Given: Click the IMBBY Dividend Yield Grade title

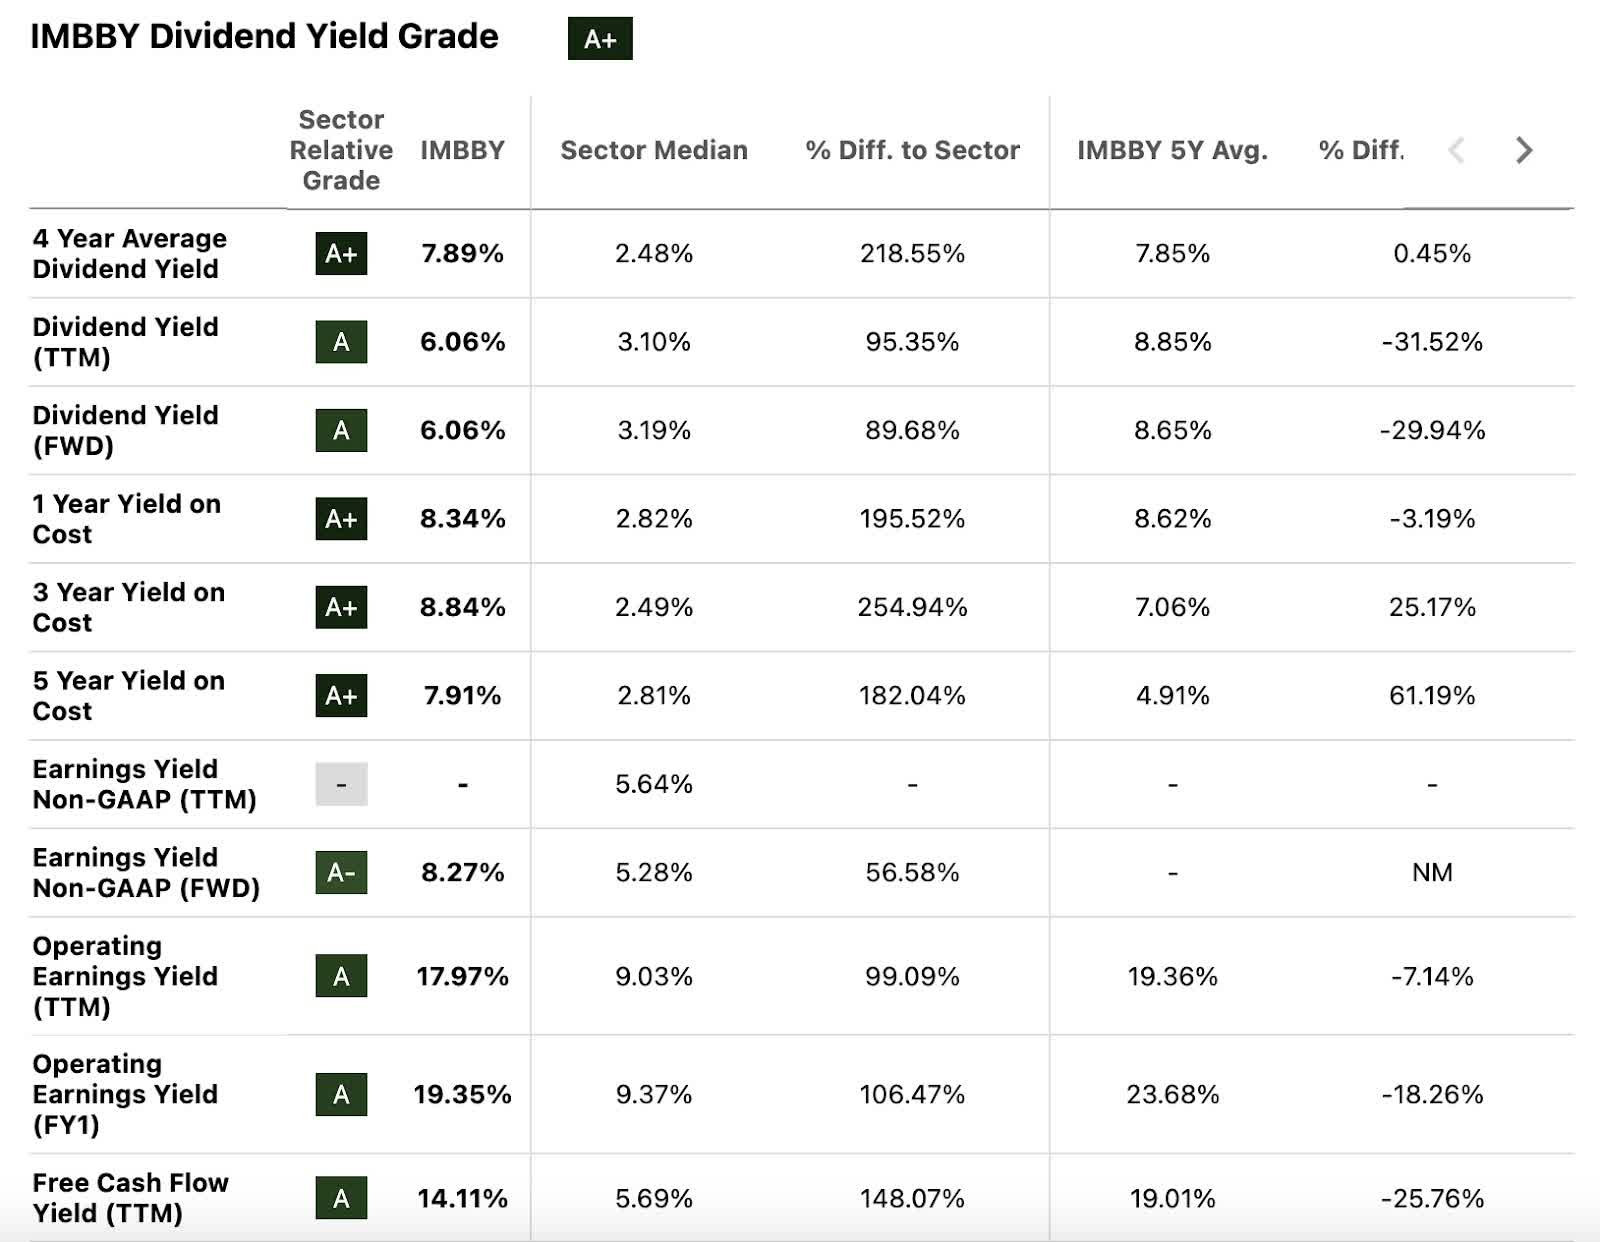Looking at the screenshot, I should (265, 36).
